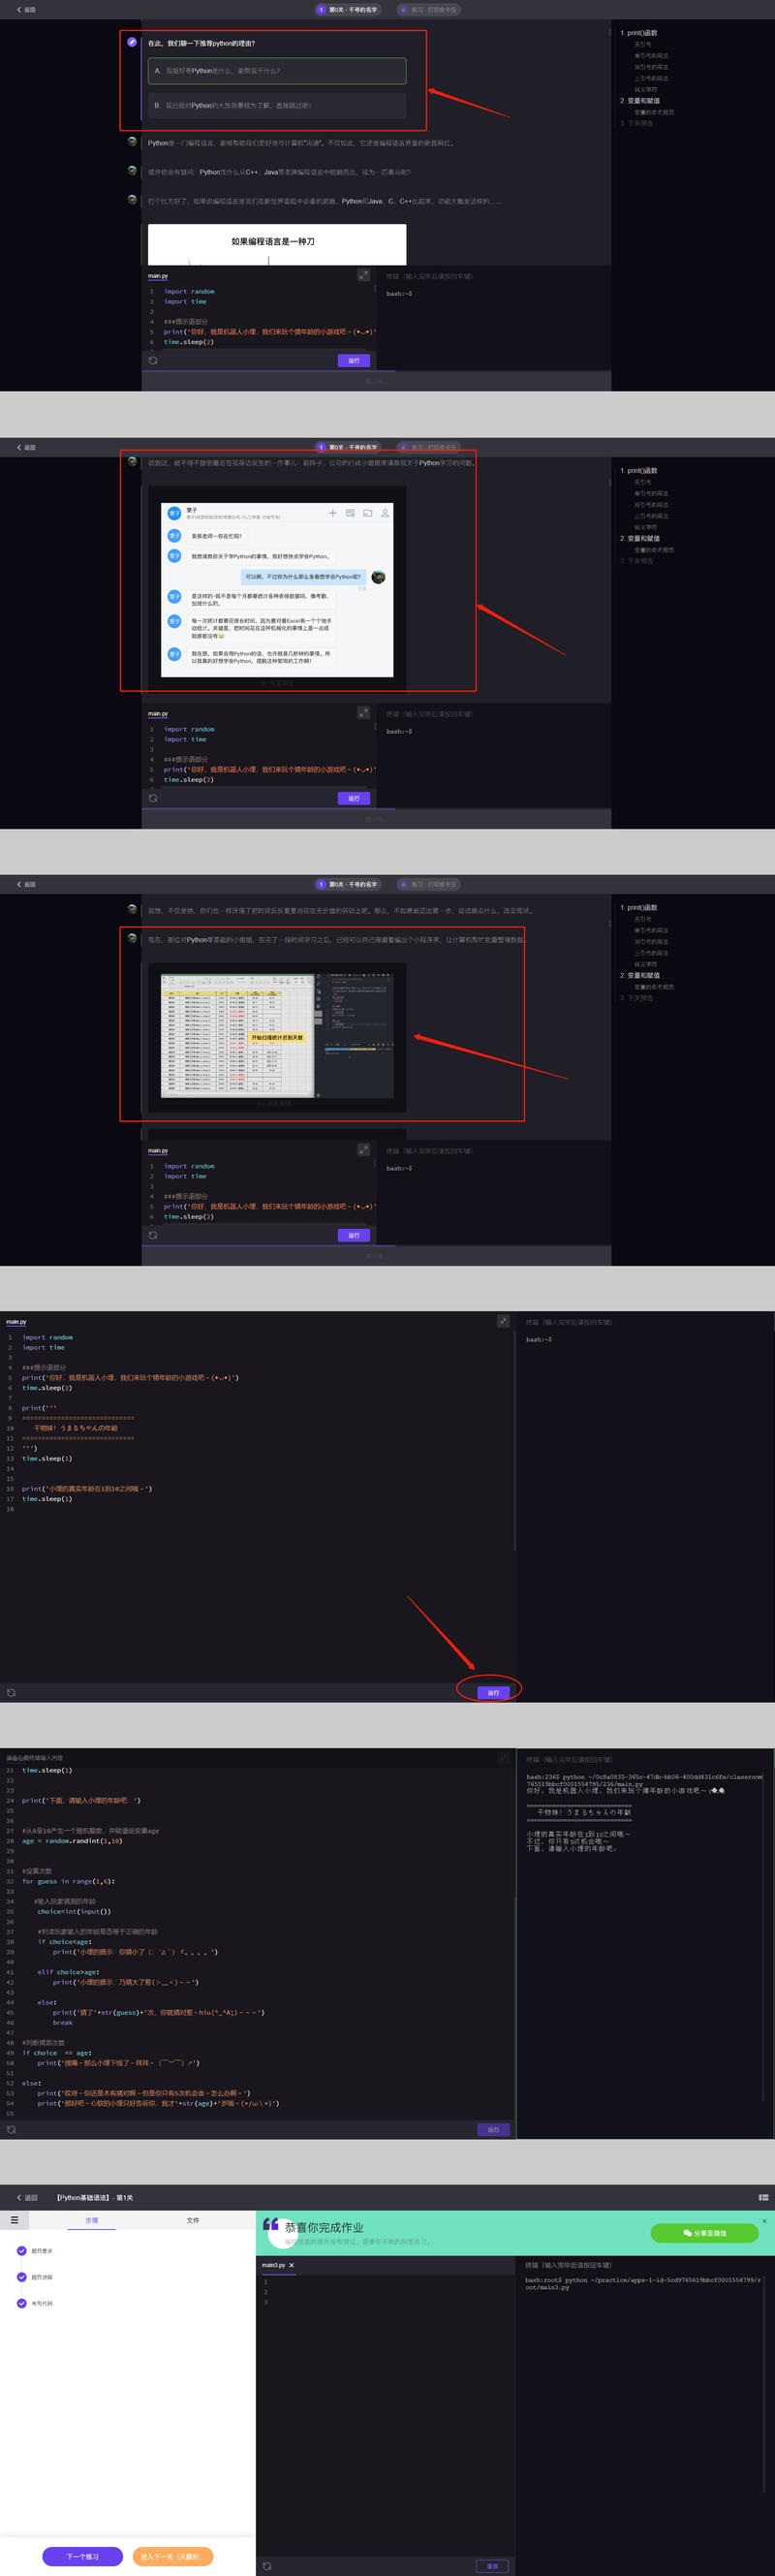Close the main3.py editor tab
Image resolution: width=775 pixels, height=2576 pixels.
click(x=292, y=2265)
